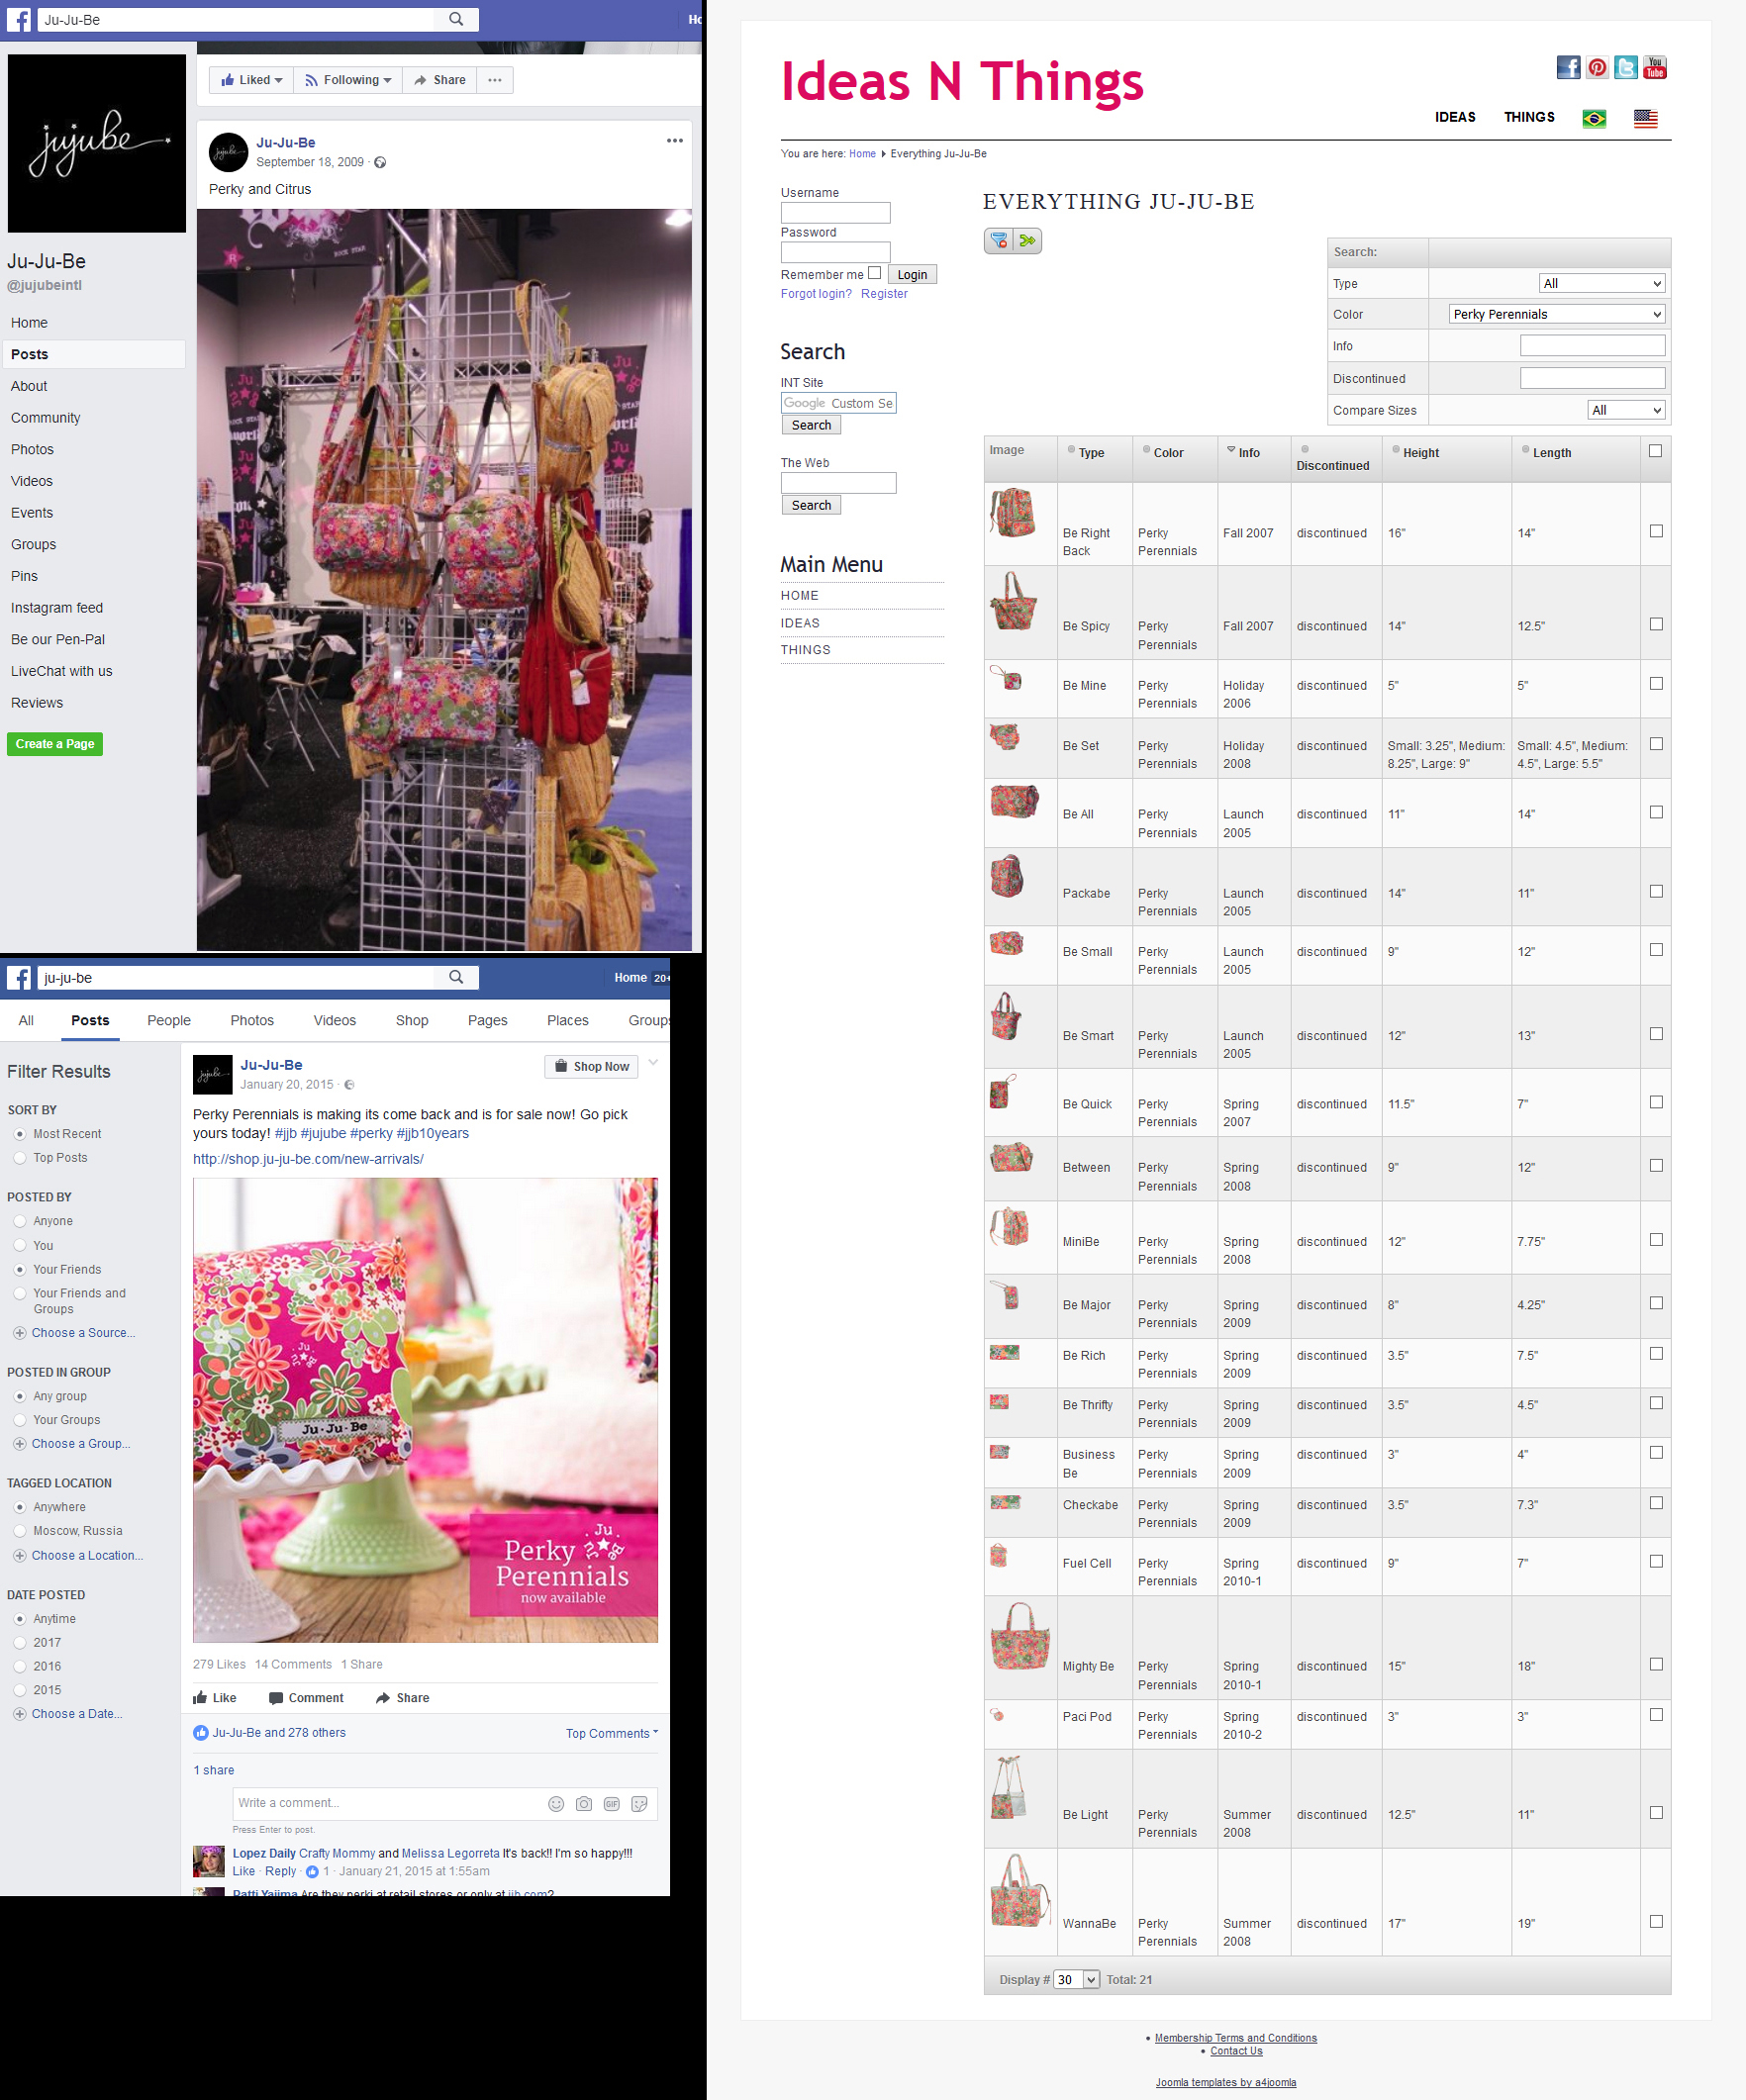Select Your Groups radio option
Viewport: 1746px width, 2100px height.
pos(19,1419)
